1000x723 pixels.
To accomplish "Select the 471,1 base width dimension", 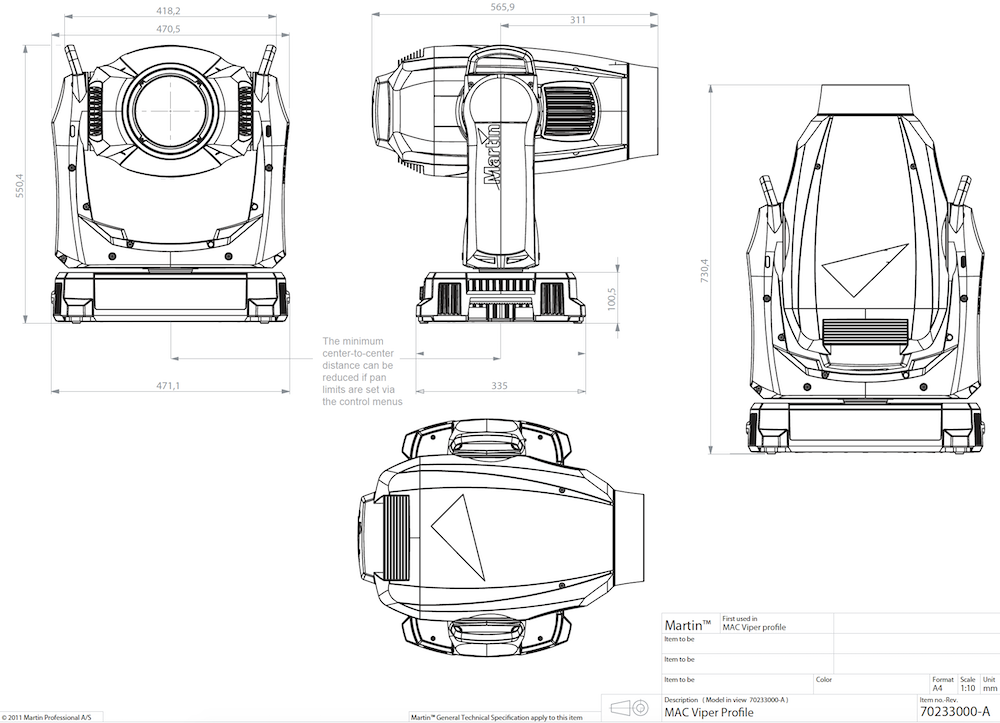I will point(168,385).
